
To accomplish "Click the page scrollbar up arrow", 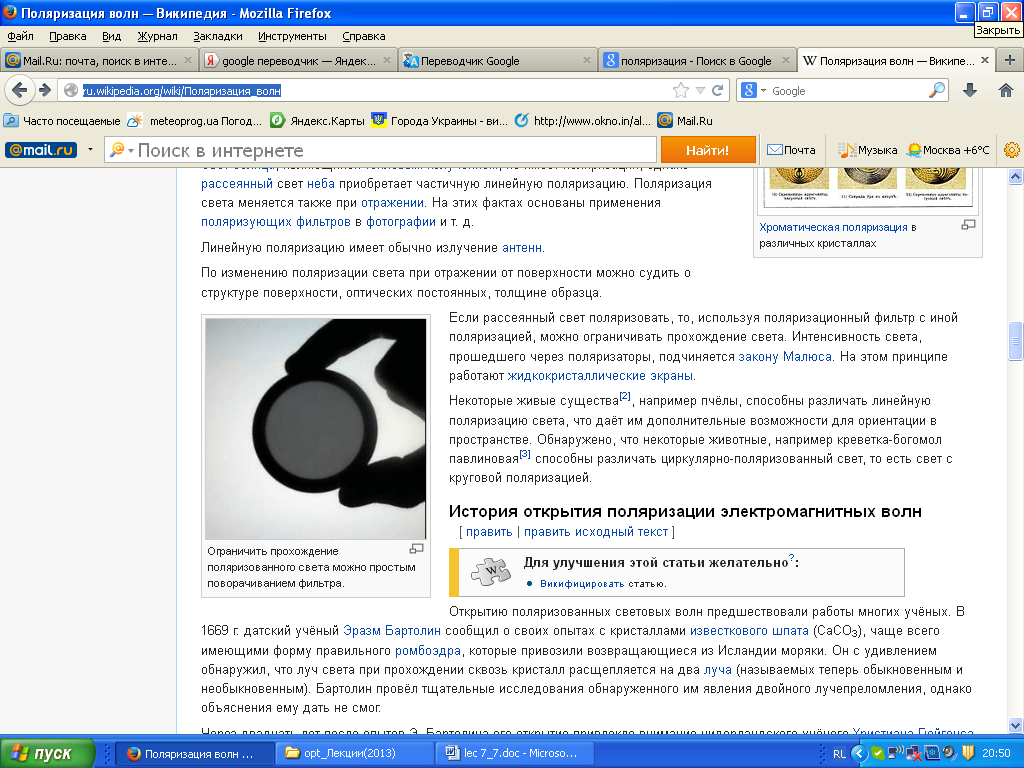I will [1015, 176].
